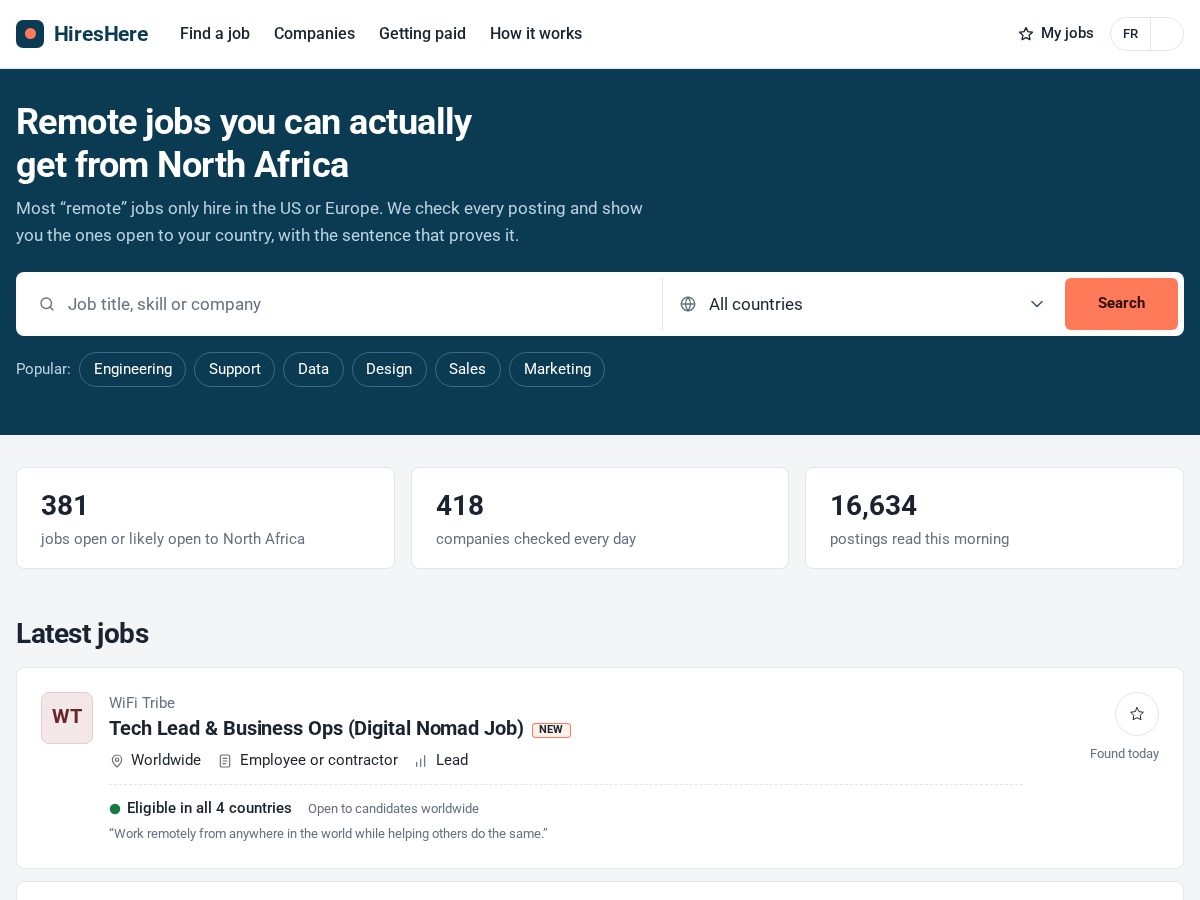Filter by popular Design tag
The width and height of the screenshot is (1200, 900).
[389, 369]
